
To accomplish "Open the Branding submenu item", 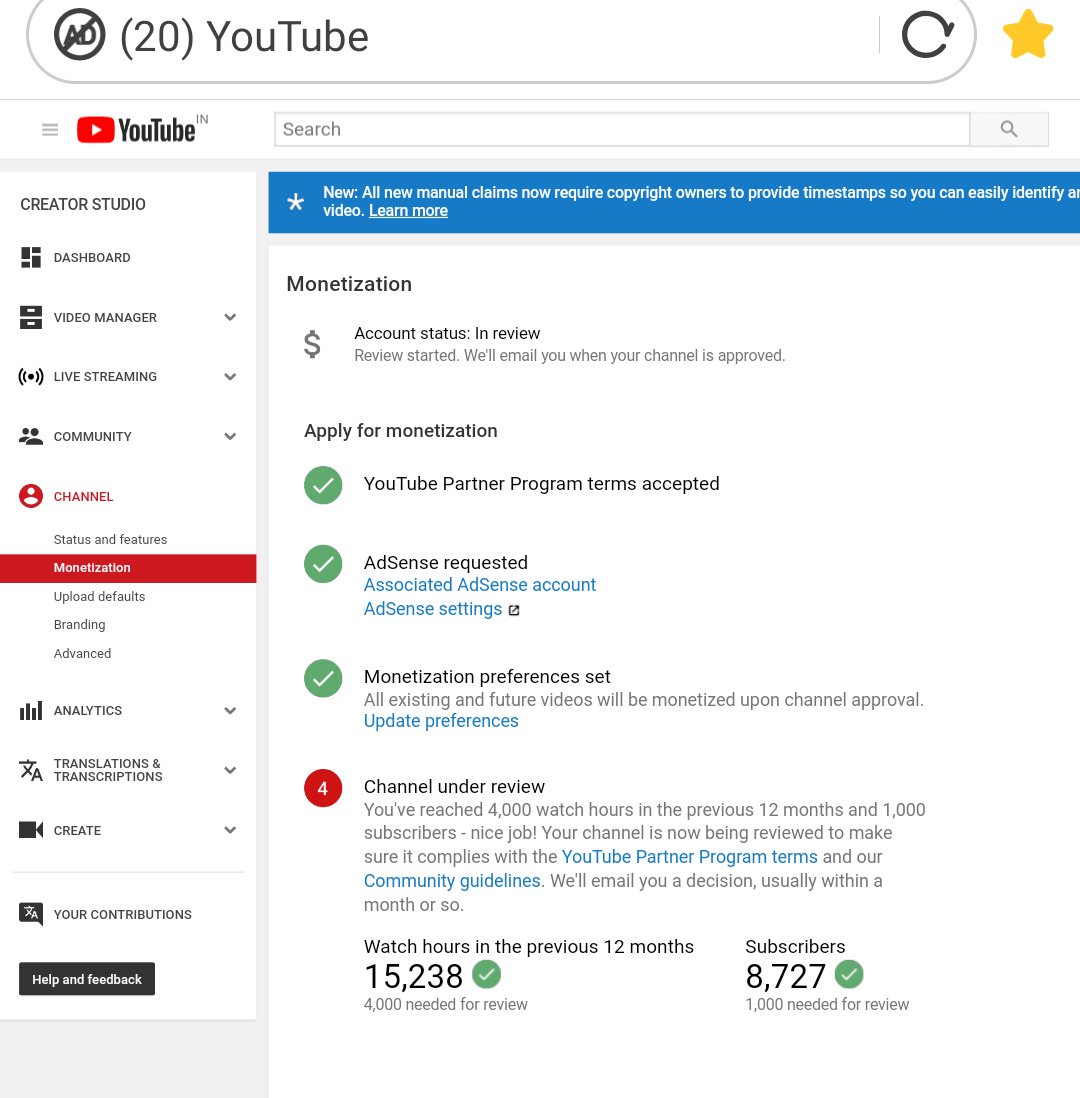I will (x=79, y=625).
